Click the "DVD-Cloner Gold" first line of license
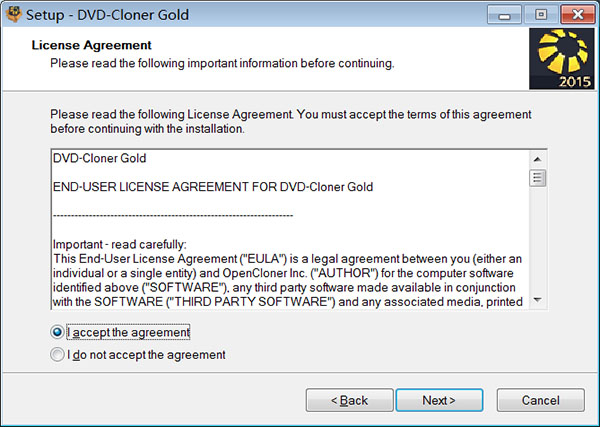This screenshot has width=600, height=427. coord(99,157)
